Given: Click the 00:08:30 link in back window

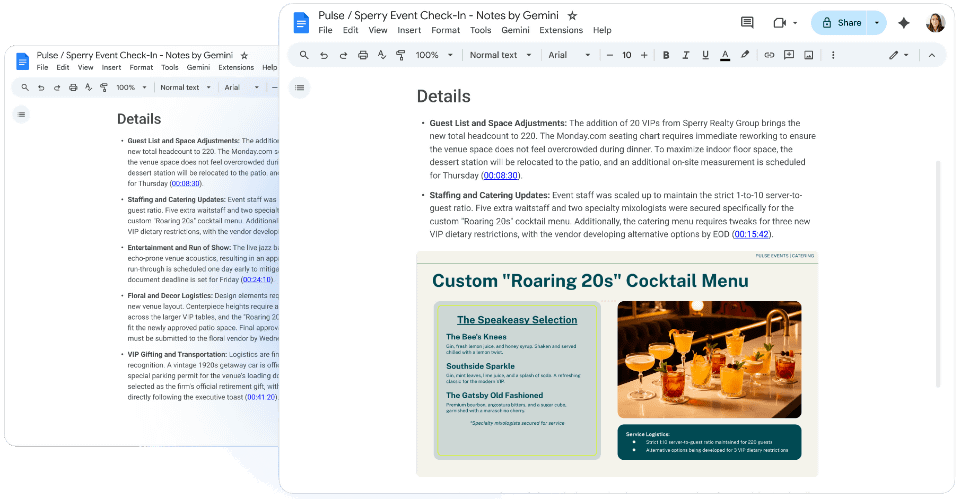Looking at the screenshot, I should [185, 184].
